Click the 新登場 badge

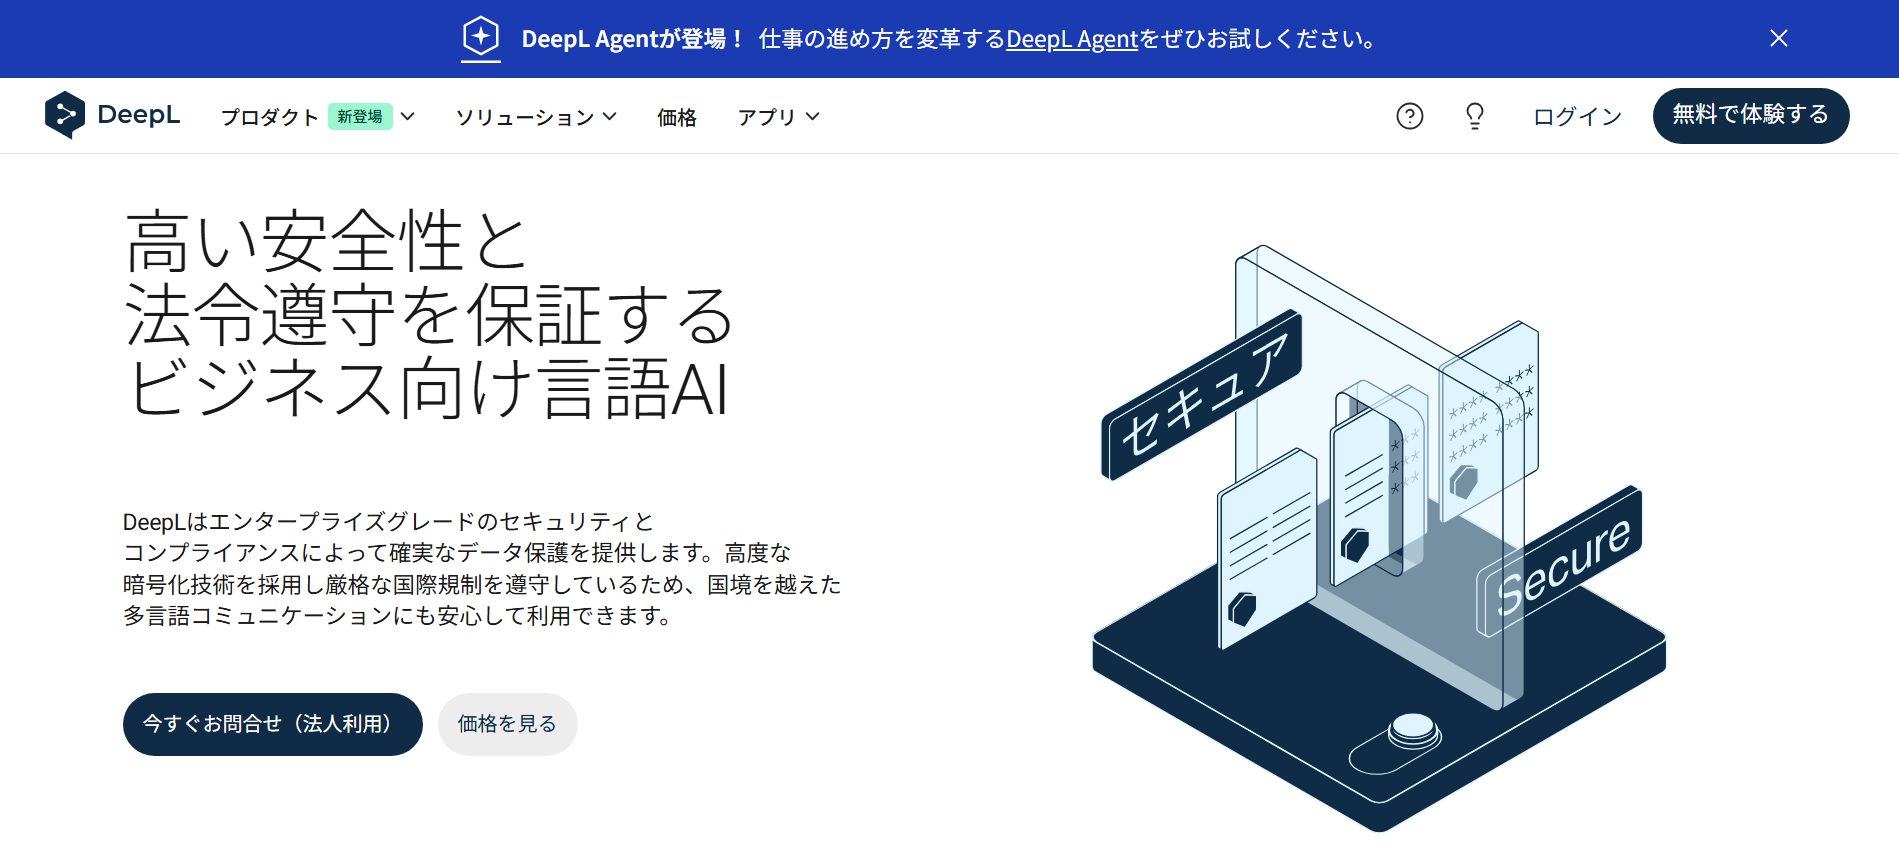[360, 117]
